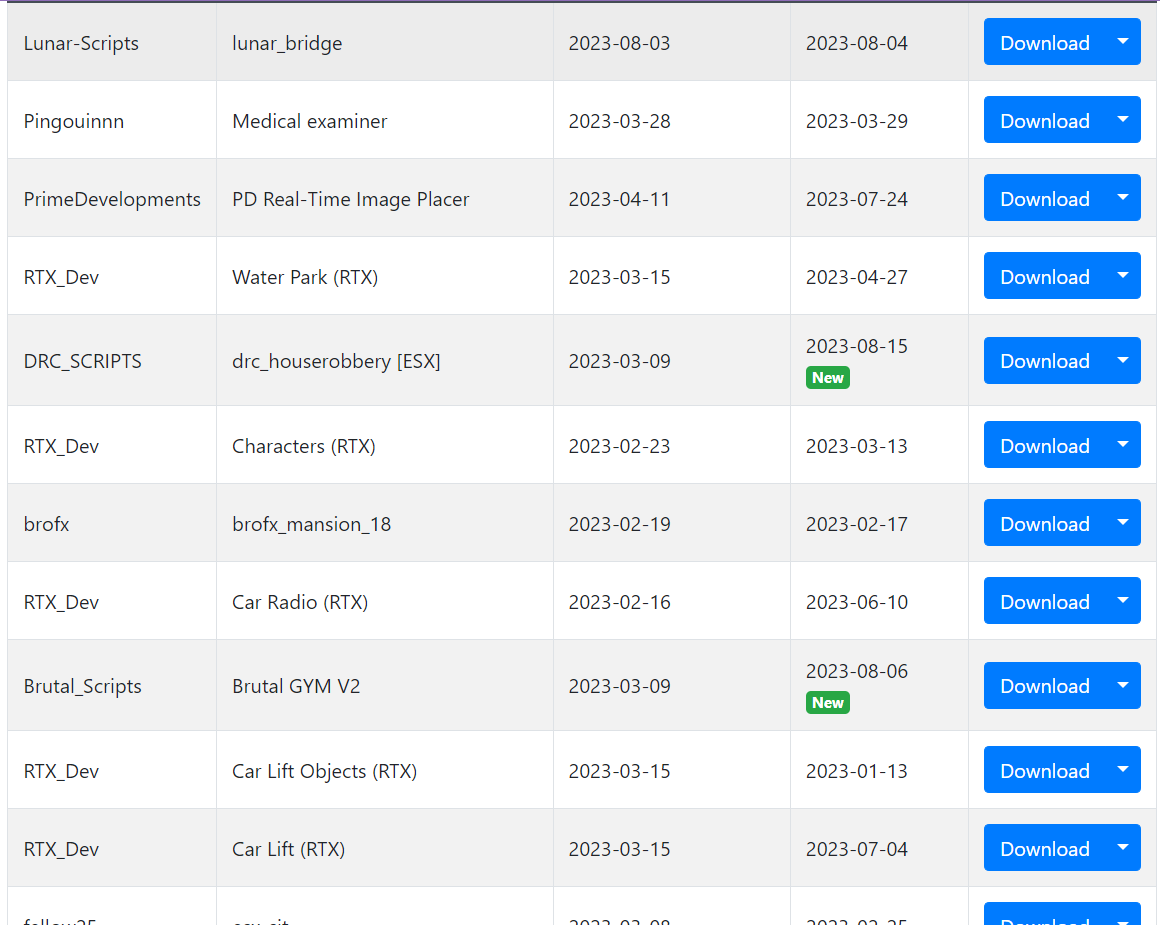Select date 2023-08-03 in lunar_bridge row
Image resolution: width=1160 pixels, height=925 pixels.
(x=619, y=43)
